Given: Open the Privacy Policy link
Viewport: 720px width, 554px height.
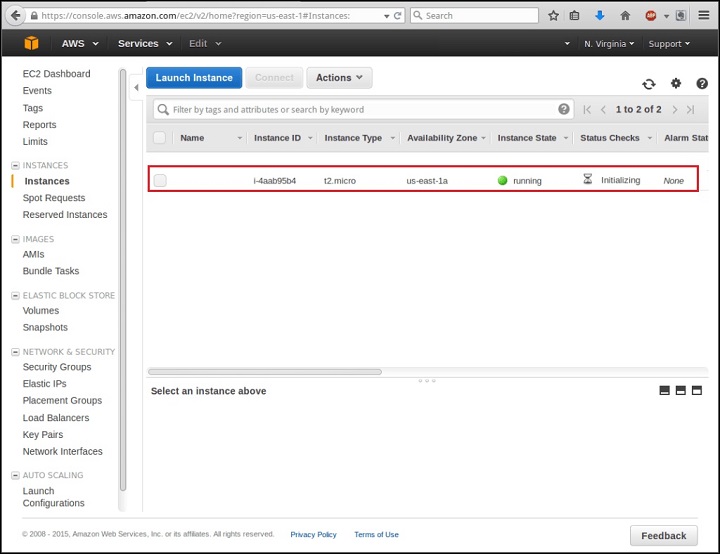Looking at the screenshot, I should [313, 535].
